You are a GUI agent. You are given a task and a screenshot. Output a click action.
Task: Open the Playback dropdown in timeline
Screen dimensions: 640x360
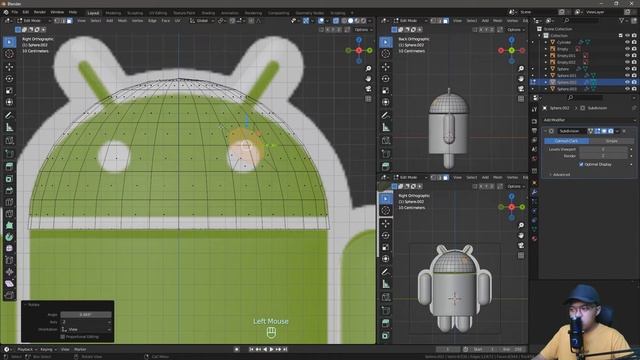pos(27,349)
